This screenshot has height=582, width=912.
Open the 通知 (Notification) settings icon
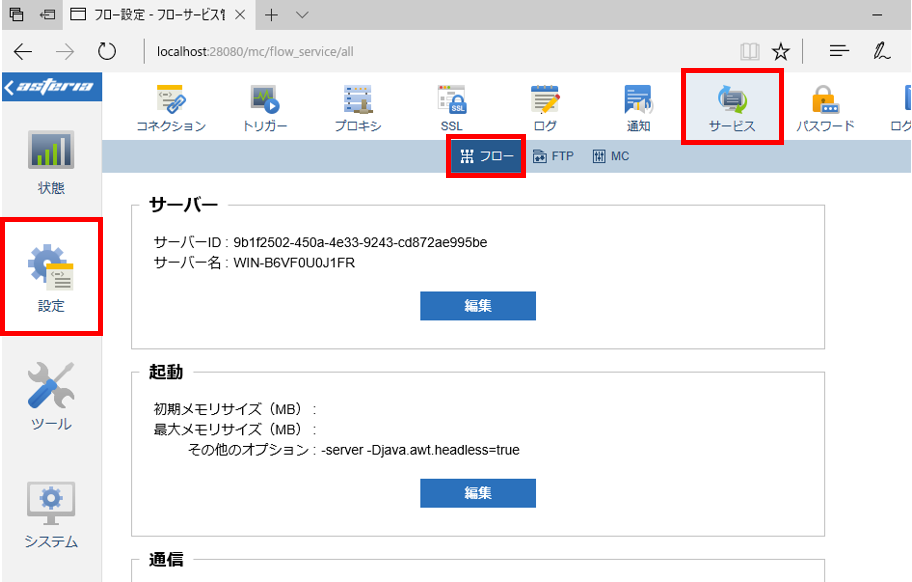[638, 108]
